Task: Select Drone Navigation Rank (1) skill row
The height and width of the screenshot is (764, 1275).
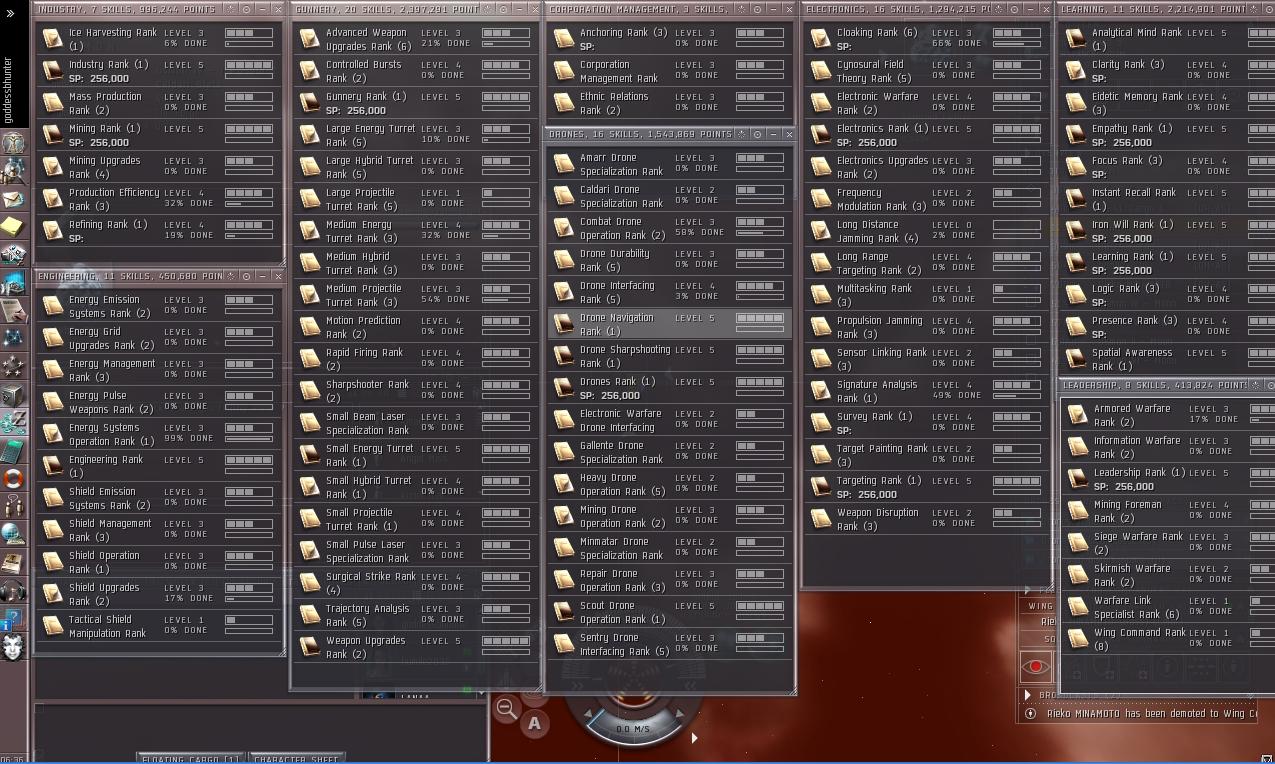Action: pos(670,324)
